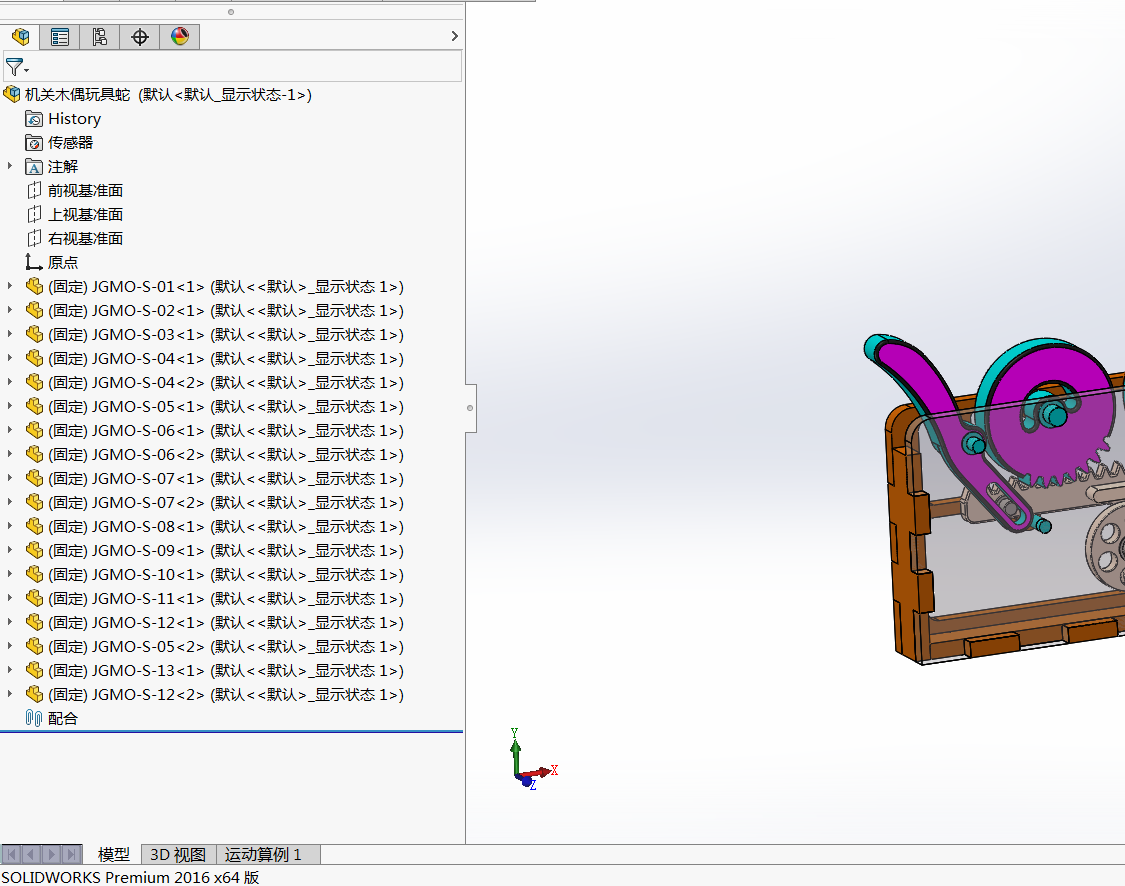Expand component JGMO-S-01<1>
Image resolution: width=1125 pixels, height=886 pixels.
[9, 286]
